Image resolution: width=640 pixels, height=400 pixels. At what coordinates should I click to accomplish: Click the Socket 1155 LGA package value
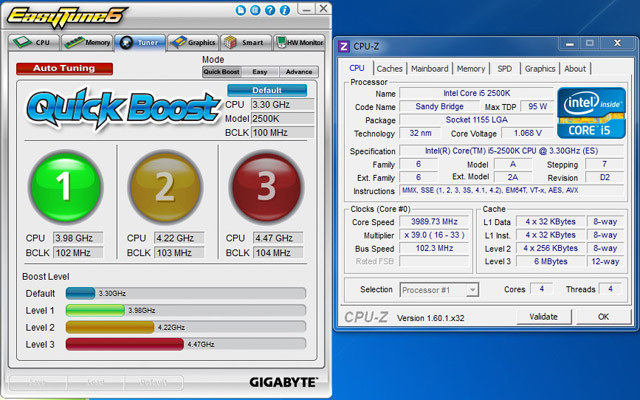click(476, 120)
